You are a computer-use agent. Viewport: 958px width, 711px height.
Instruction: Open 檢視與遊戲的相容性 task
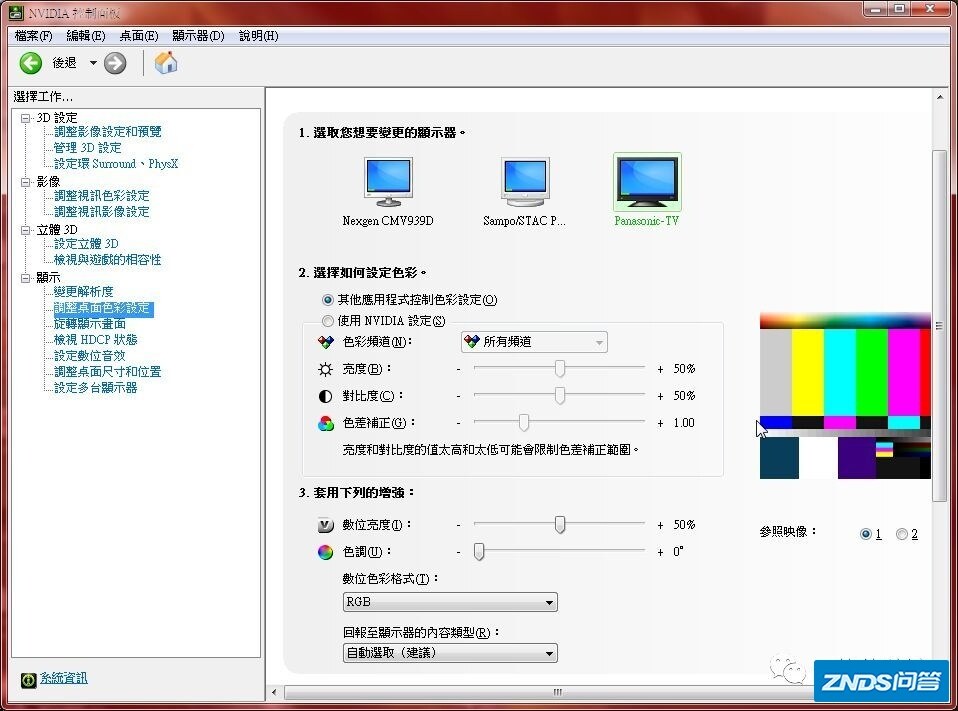tap(108, 260)
